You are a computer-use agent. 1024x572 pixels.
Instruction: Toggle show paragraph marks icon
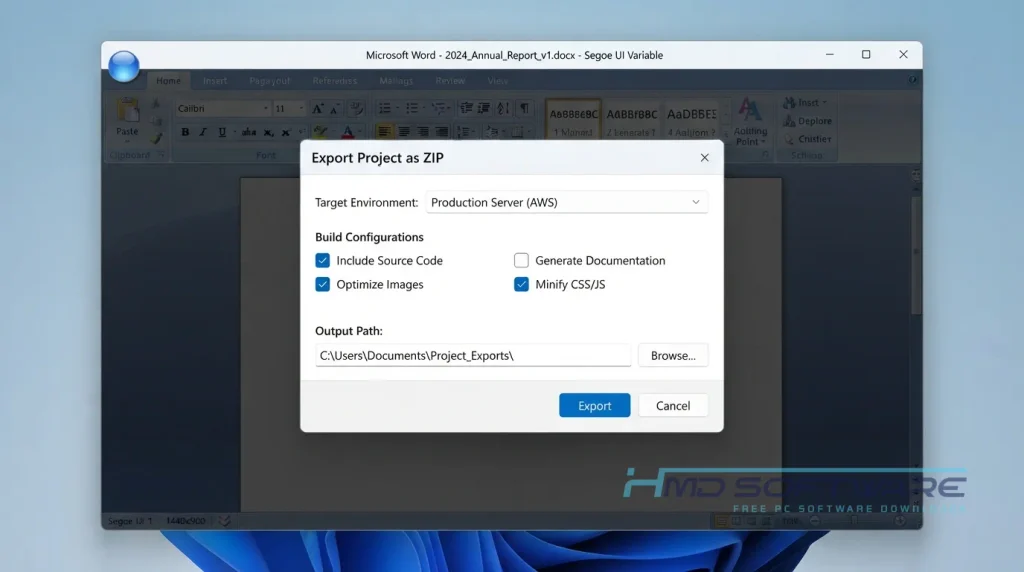[x=524, y=108]
